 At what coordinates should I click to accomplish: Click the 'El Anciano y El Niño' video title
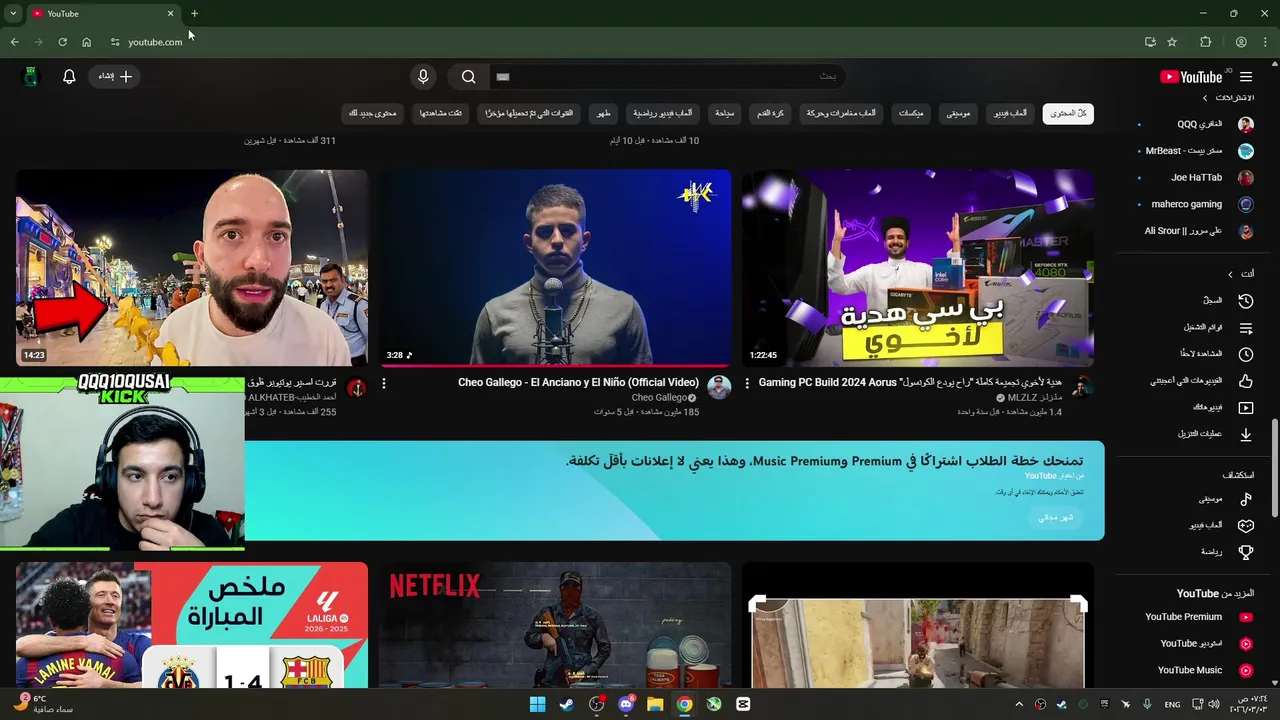point(578,383)
